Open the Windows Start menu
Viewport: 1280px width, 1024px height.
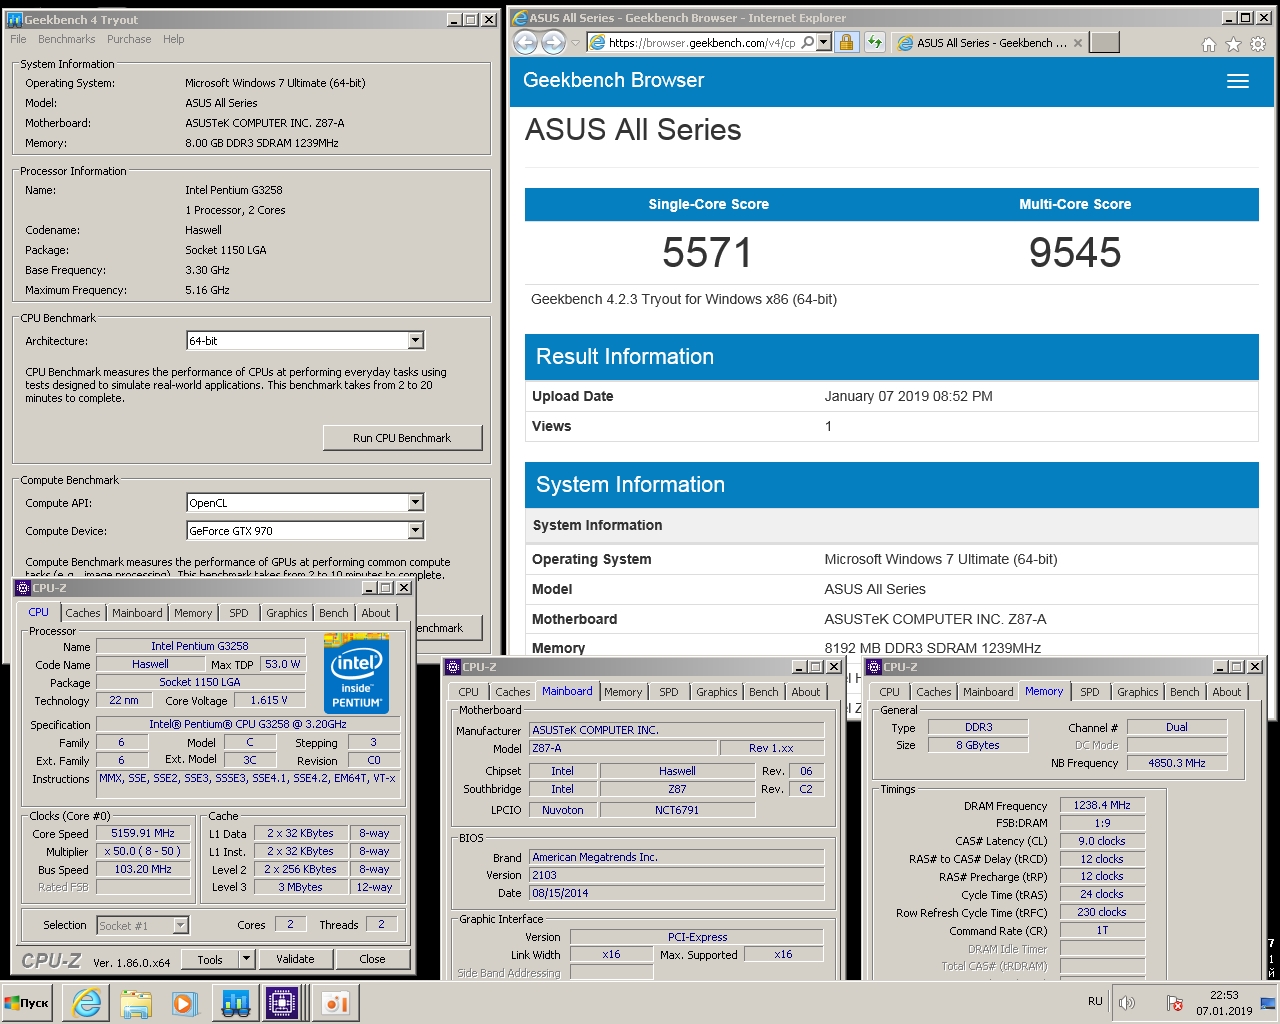click(27, 1003)
